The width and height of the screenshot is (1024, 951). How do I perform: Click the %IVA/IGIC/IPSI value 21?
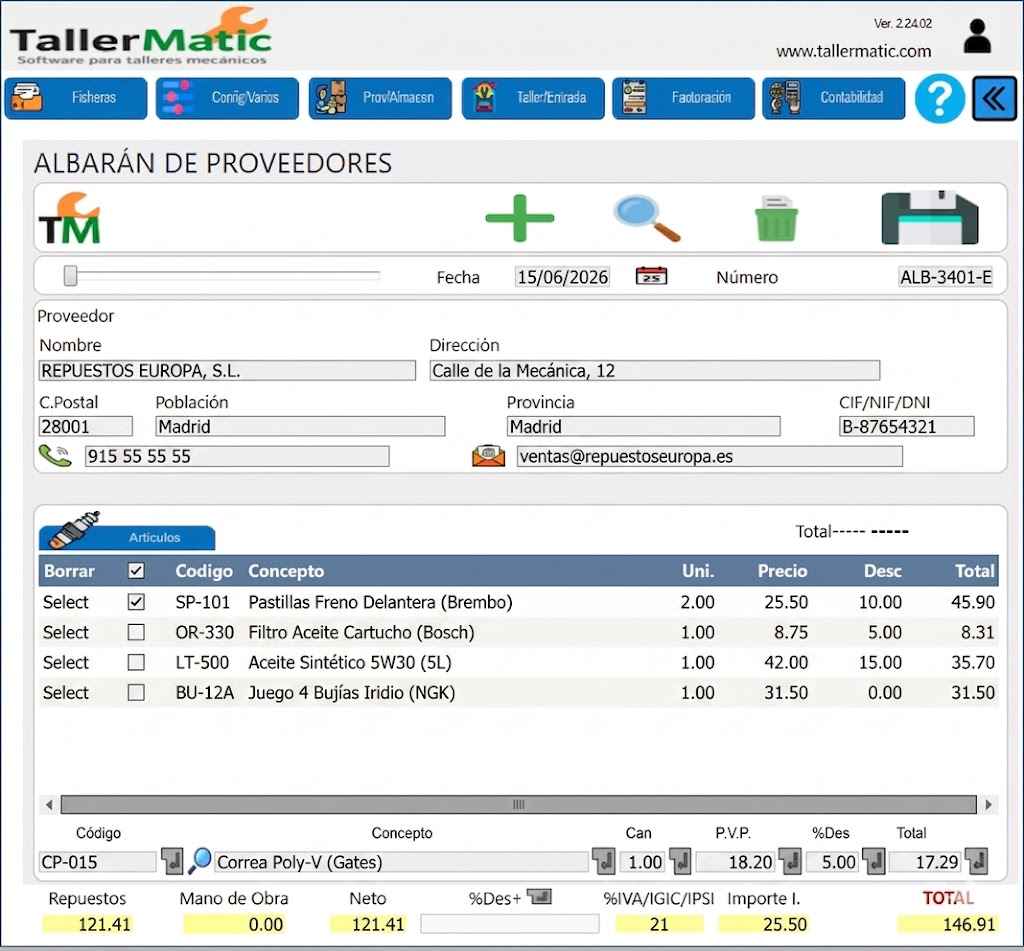coord(659,924)
